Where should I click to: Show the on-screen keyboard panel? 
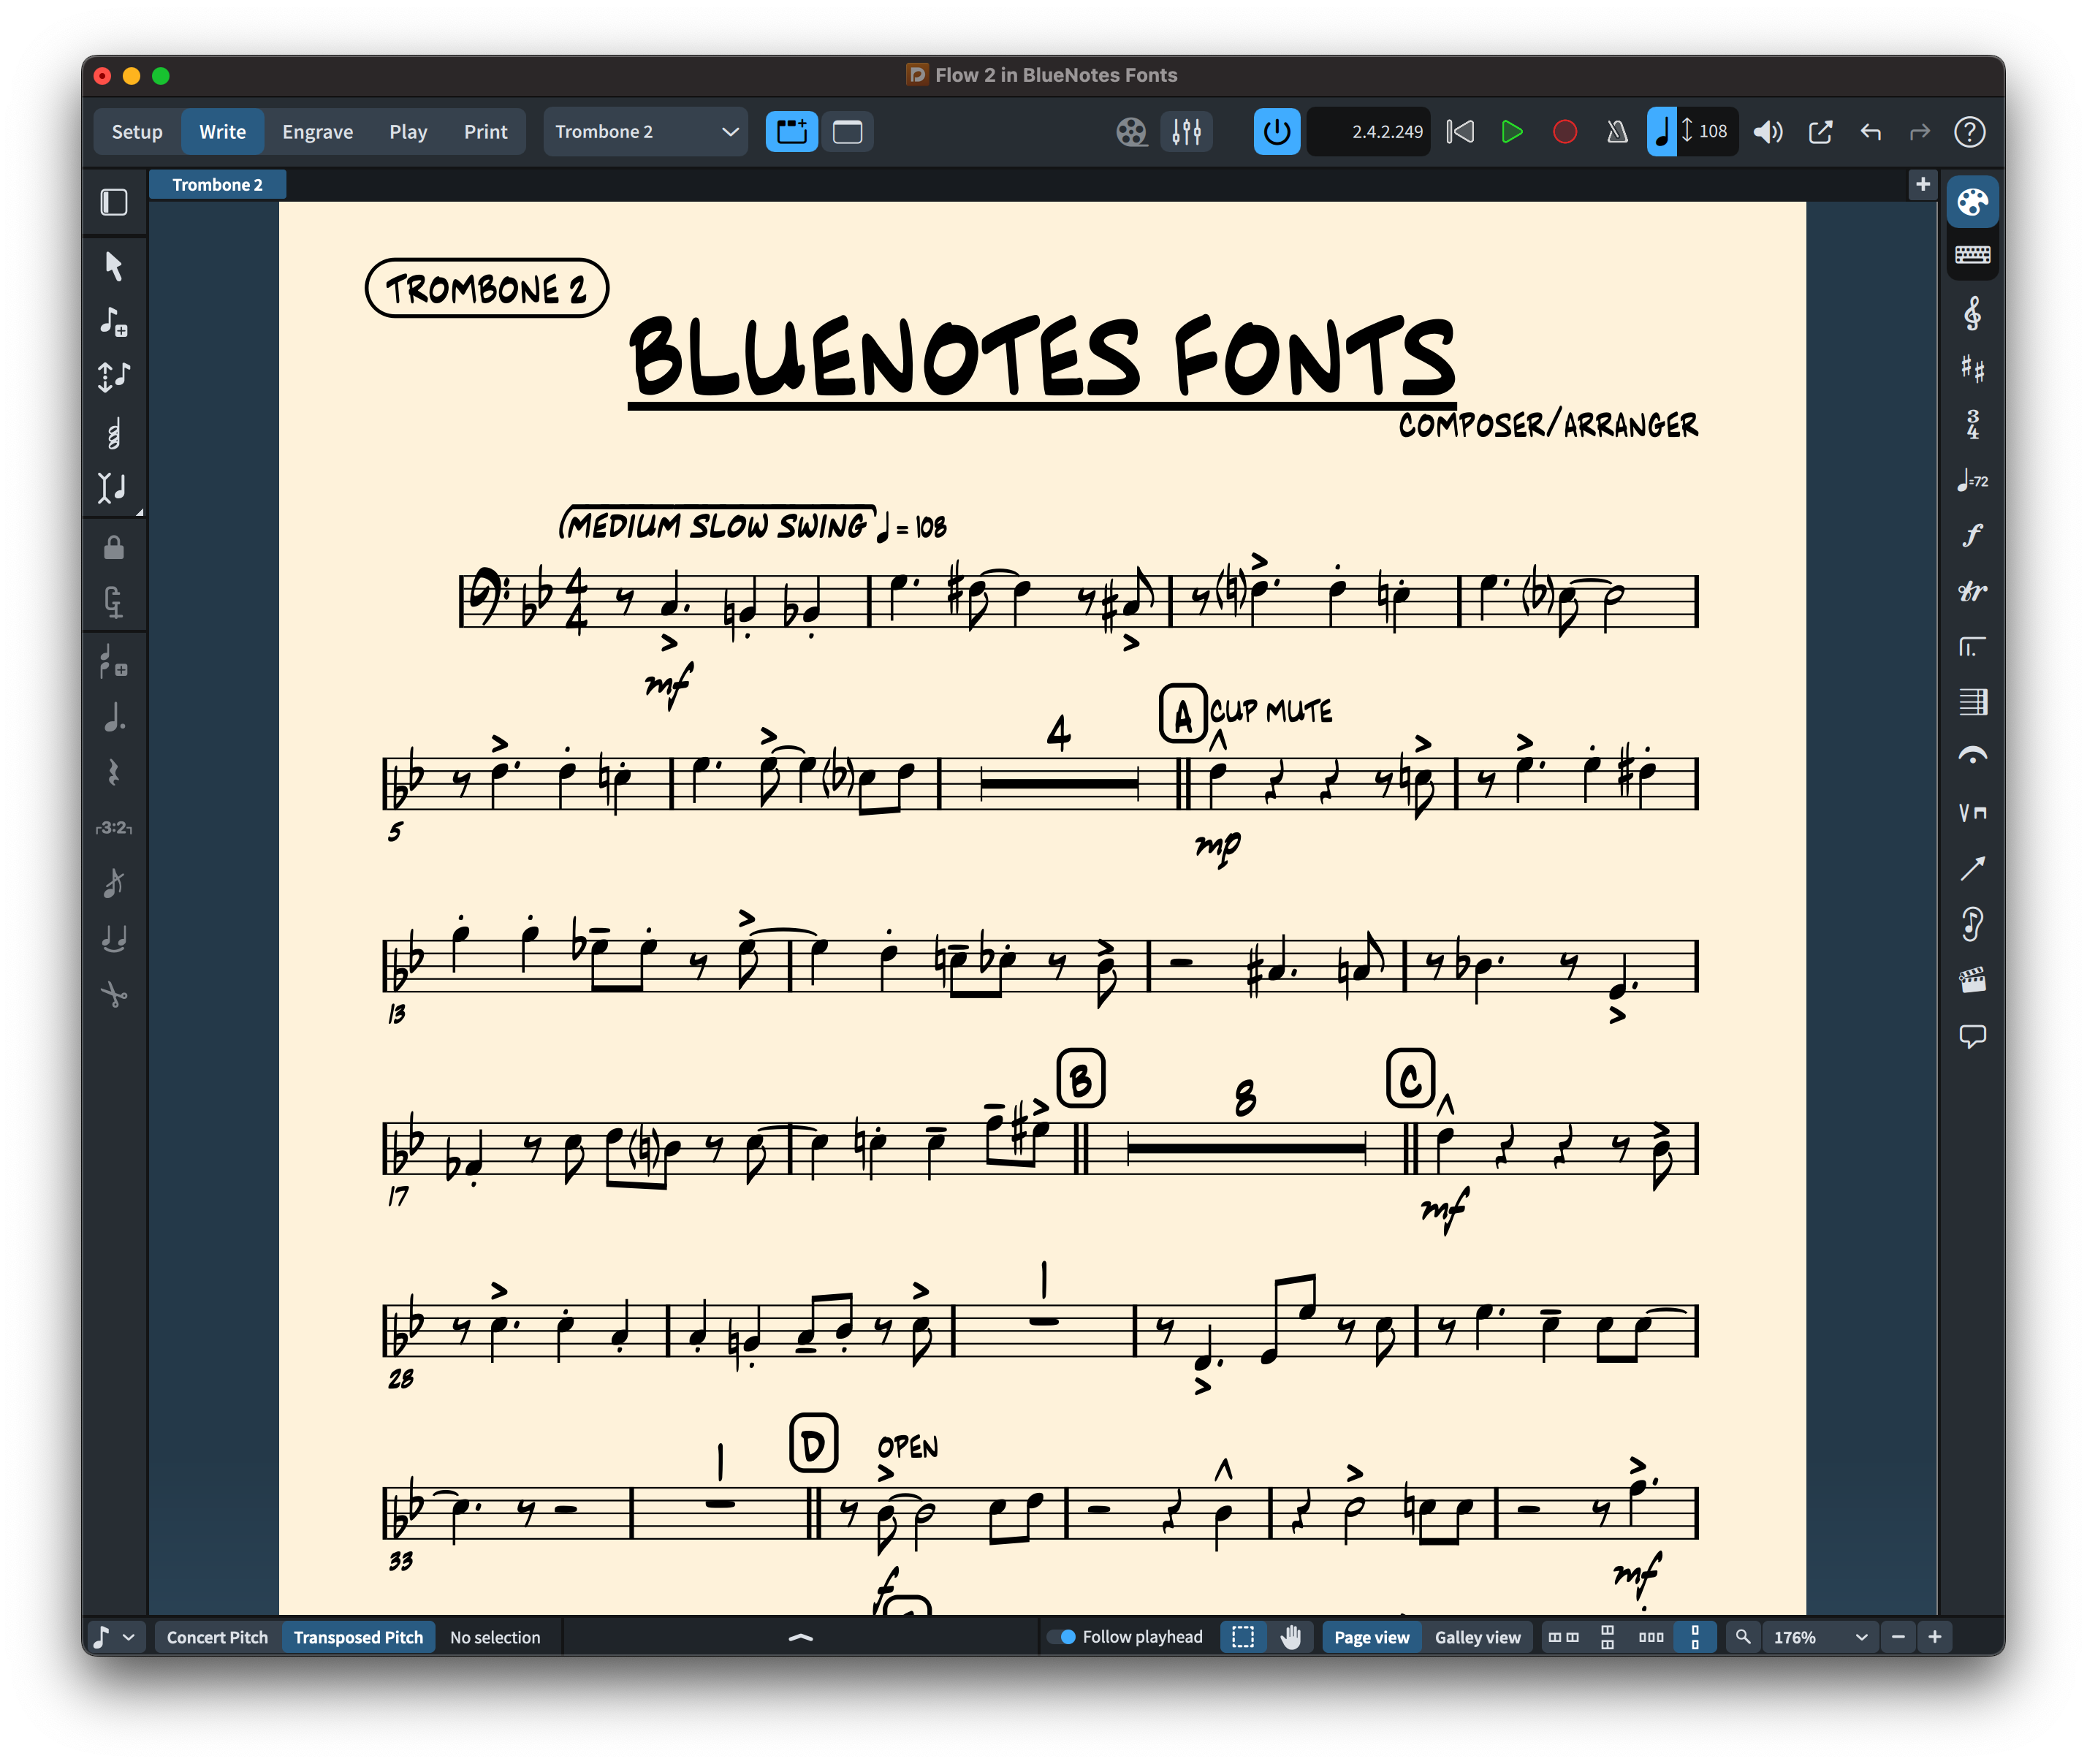(1971, 254)
